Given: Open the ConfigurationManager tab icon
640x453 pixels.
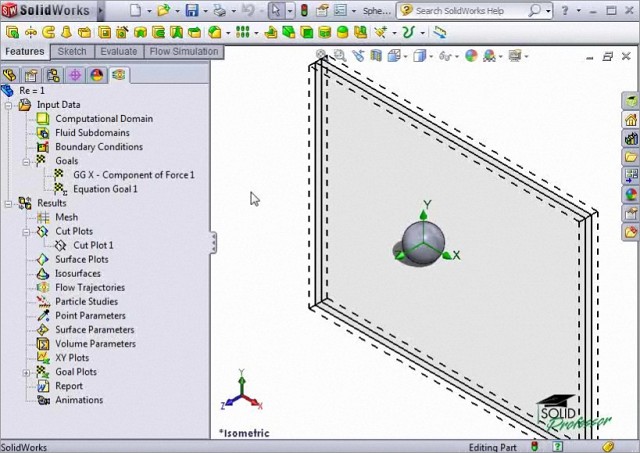Looking at the screenshot, I should coord(53,75).
